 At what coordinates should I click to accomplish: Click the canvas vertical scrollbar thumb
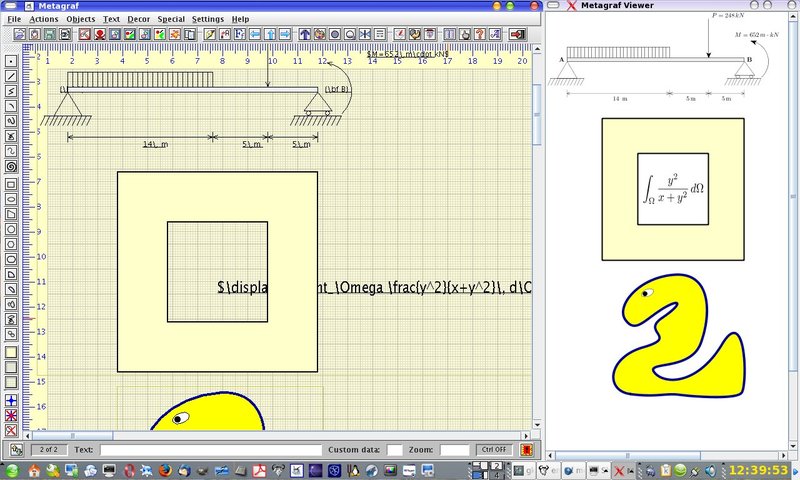coord(537,114)
